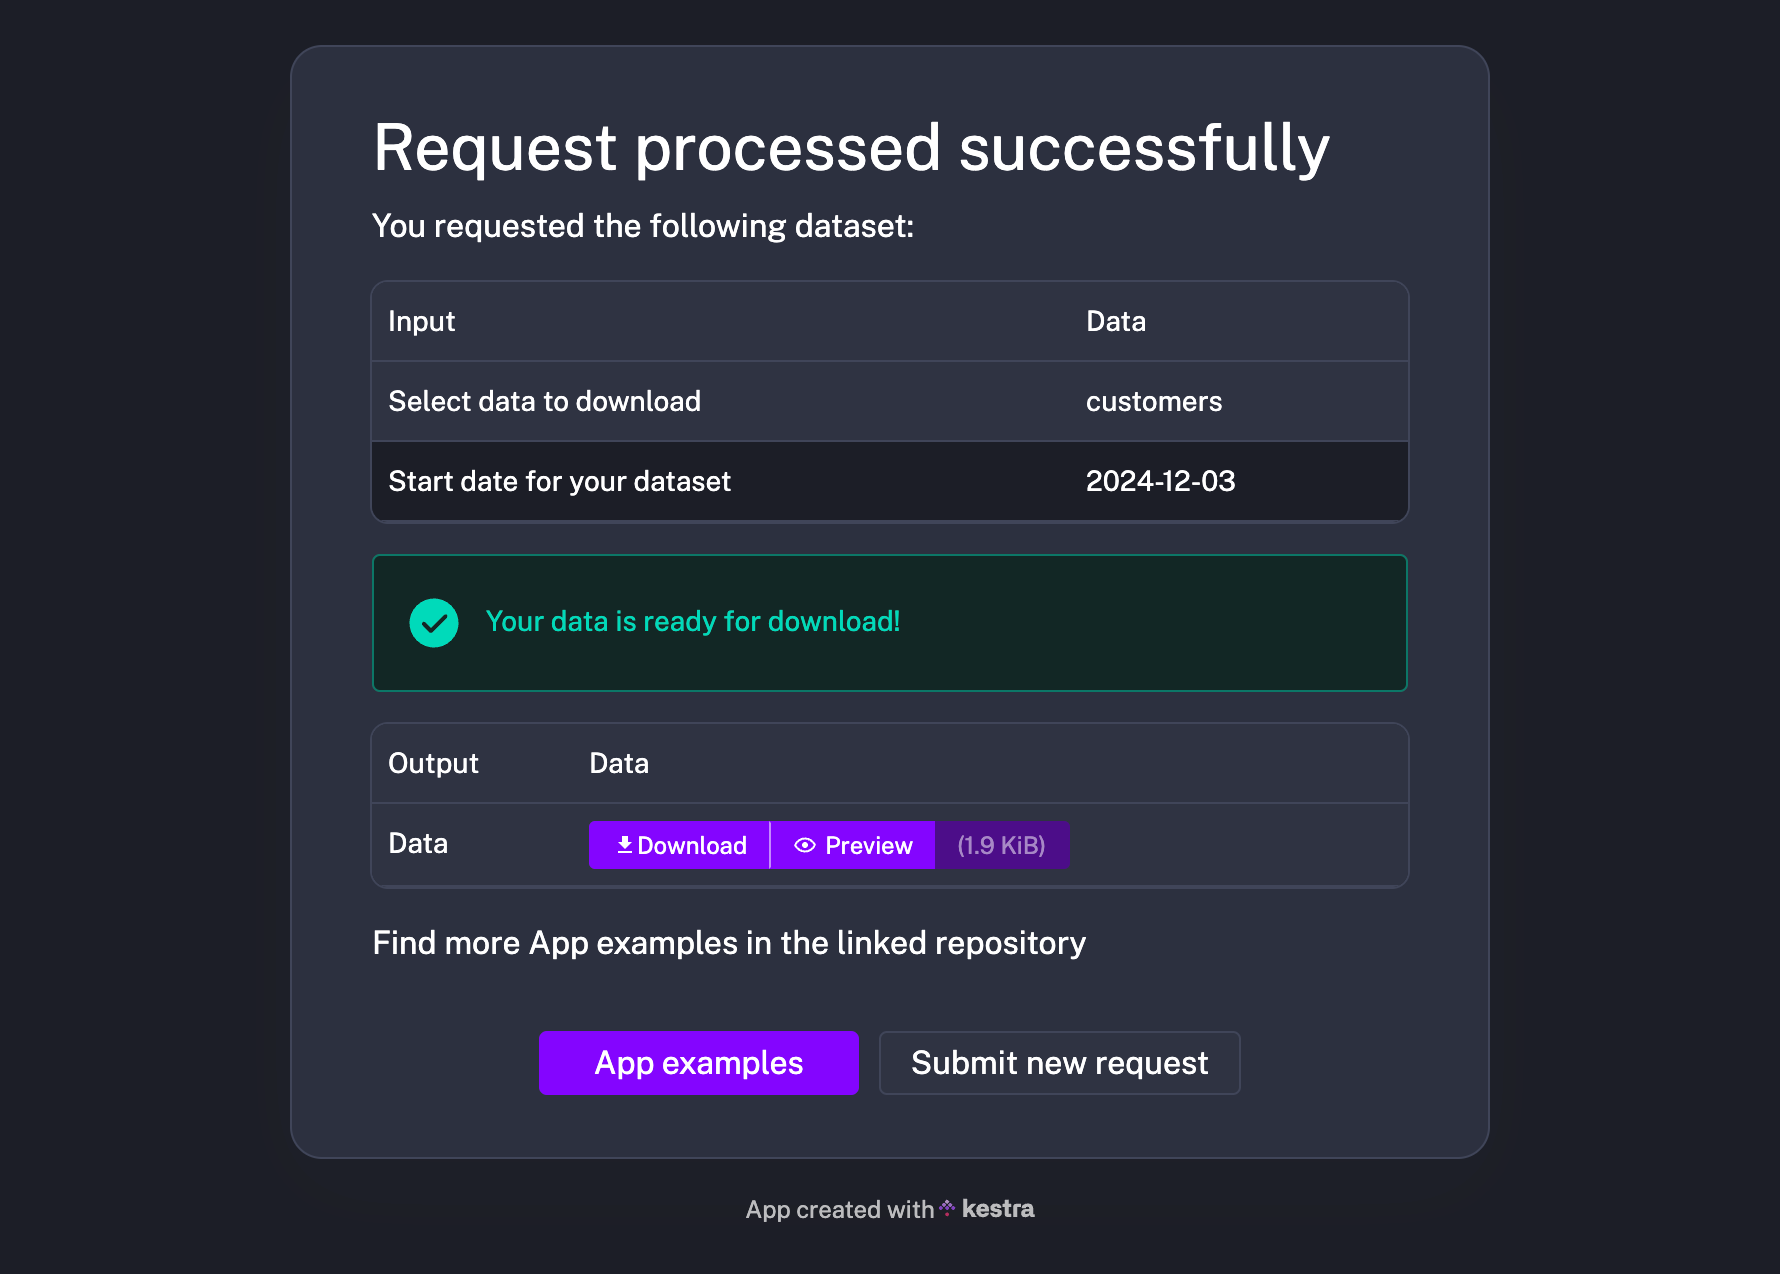This screenshot has width=1780, height=1274.
Task: Click the Output column header
Action: (433, 763)
